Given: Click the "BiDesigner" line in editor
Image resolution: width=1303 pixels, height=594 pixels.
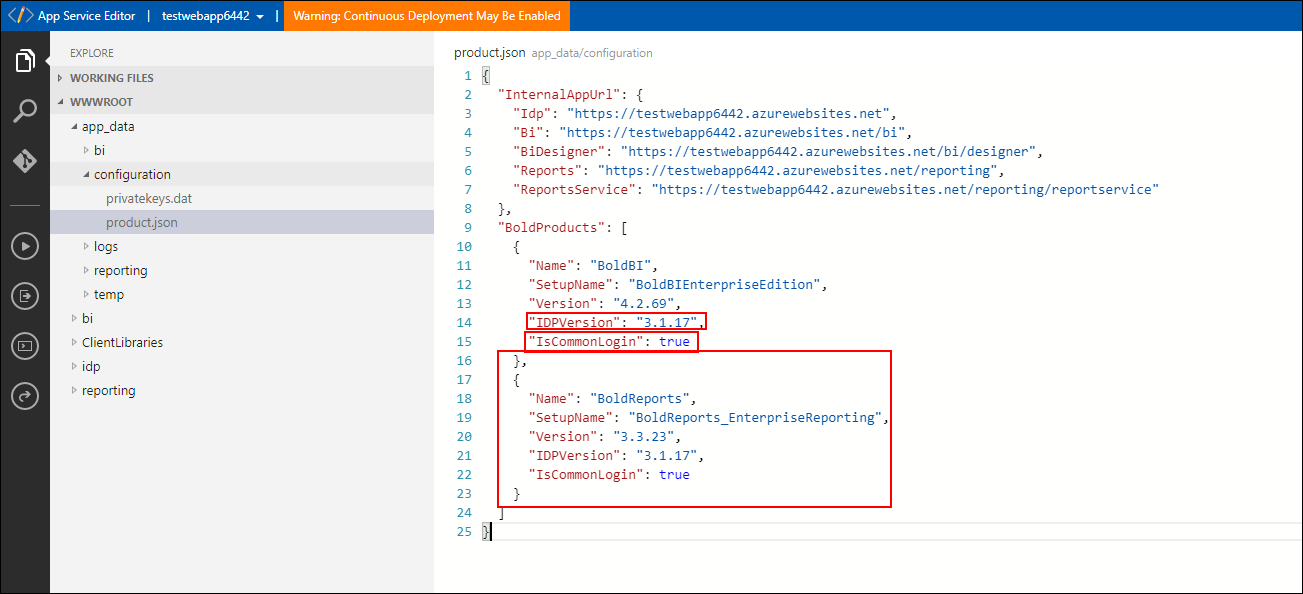Looking at the screenshot, I should (x=778, y=152).
